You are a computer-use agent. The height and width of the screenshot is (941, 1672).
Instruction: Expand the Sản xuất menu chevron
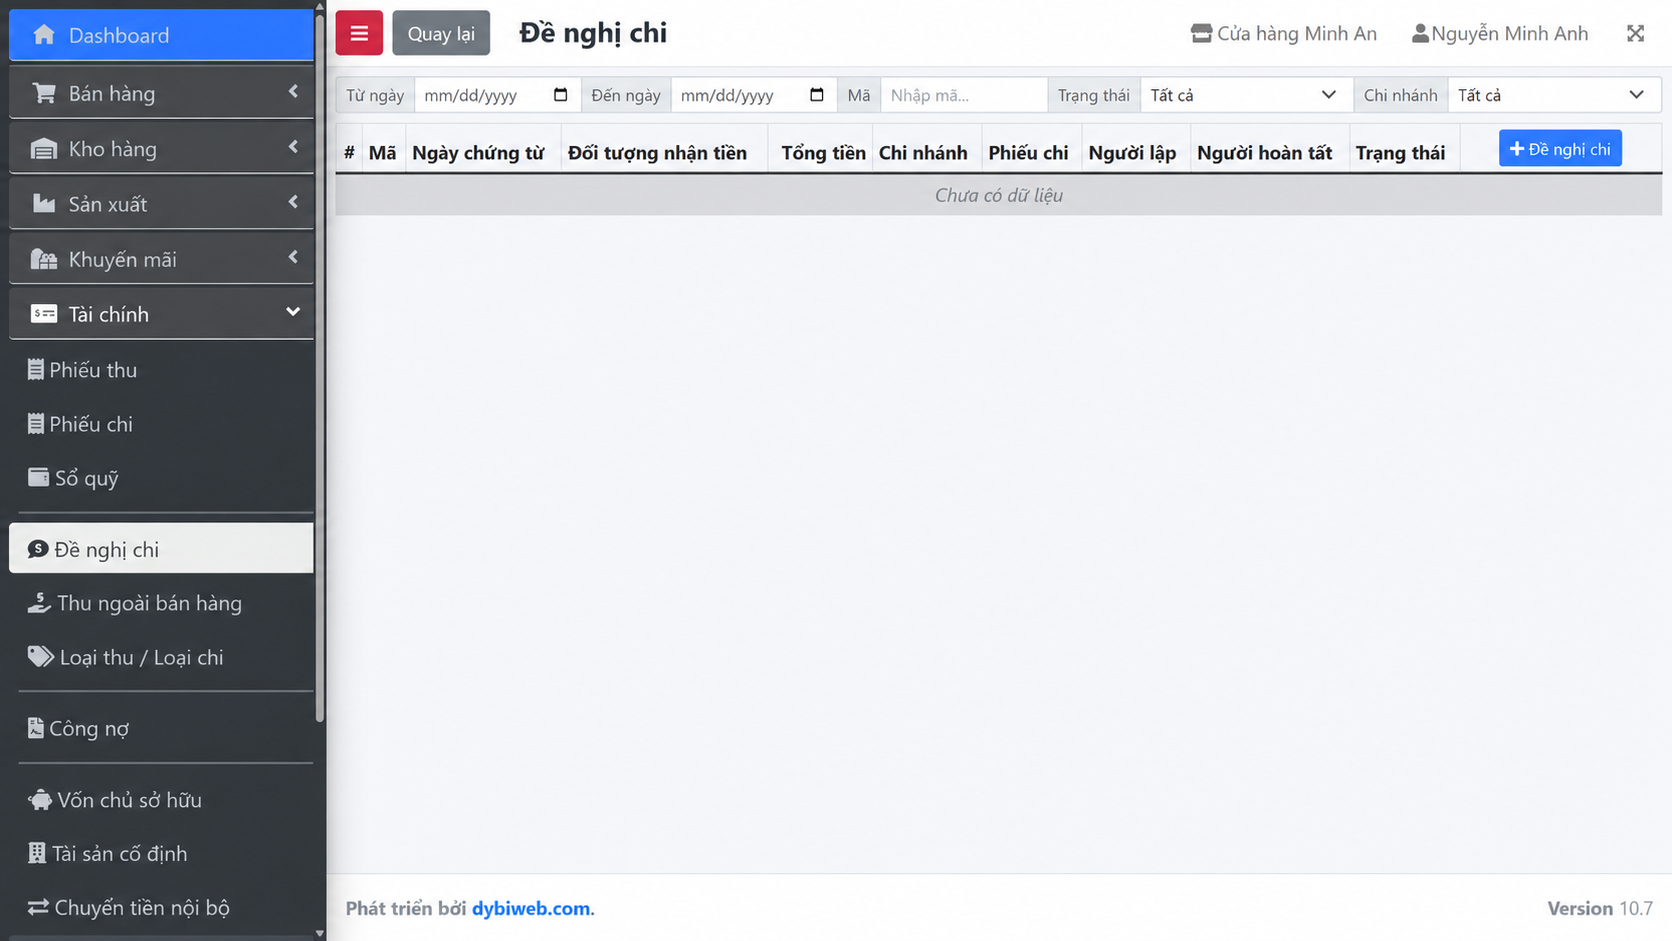293,202
